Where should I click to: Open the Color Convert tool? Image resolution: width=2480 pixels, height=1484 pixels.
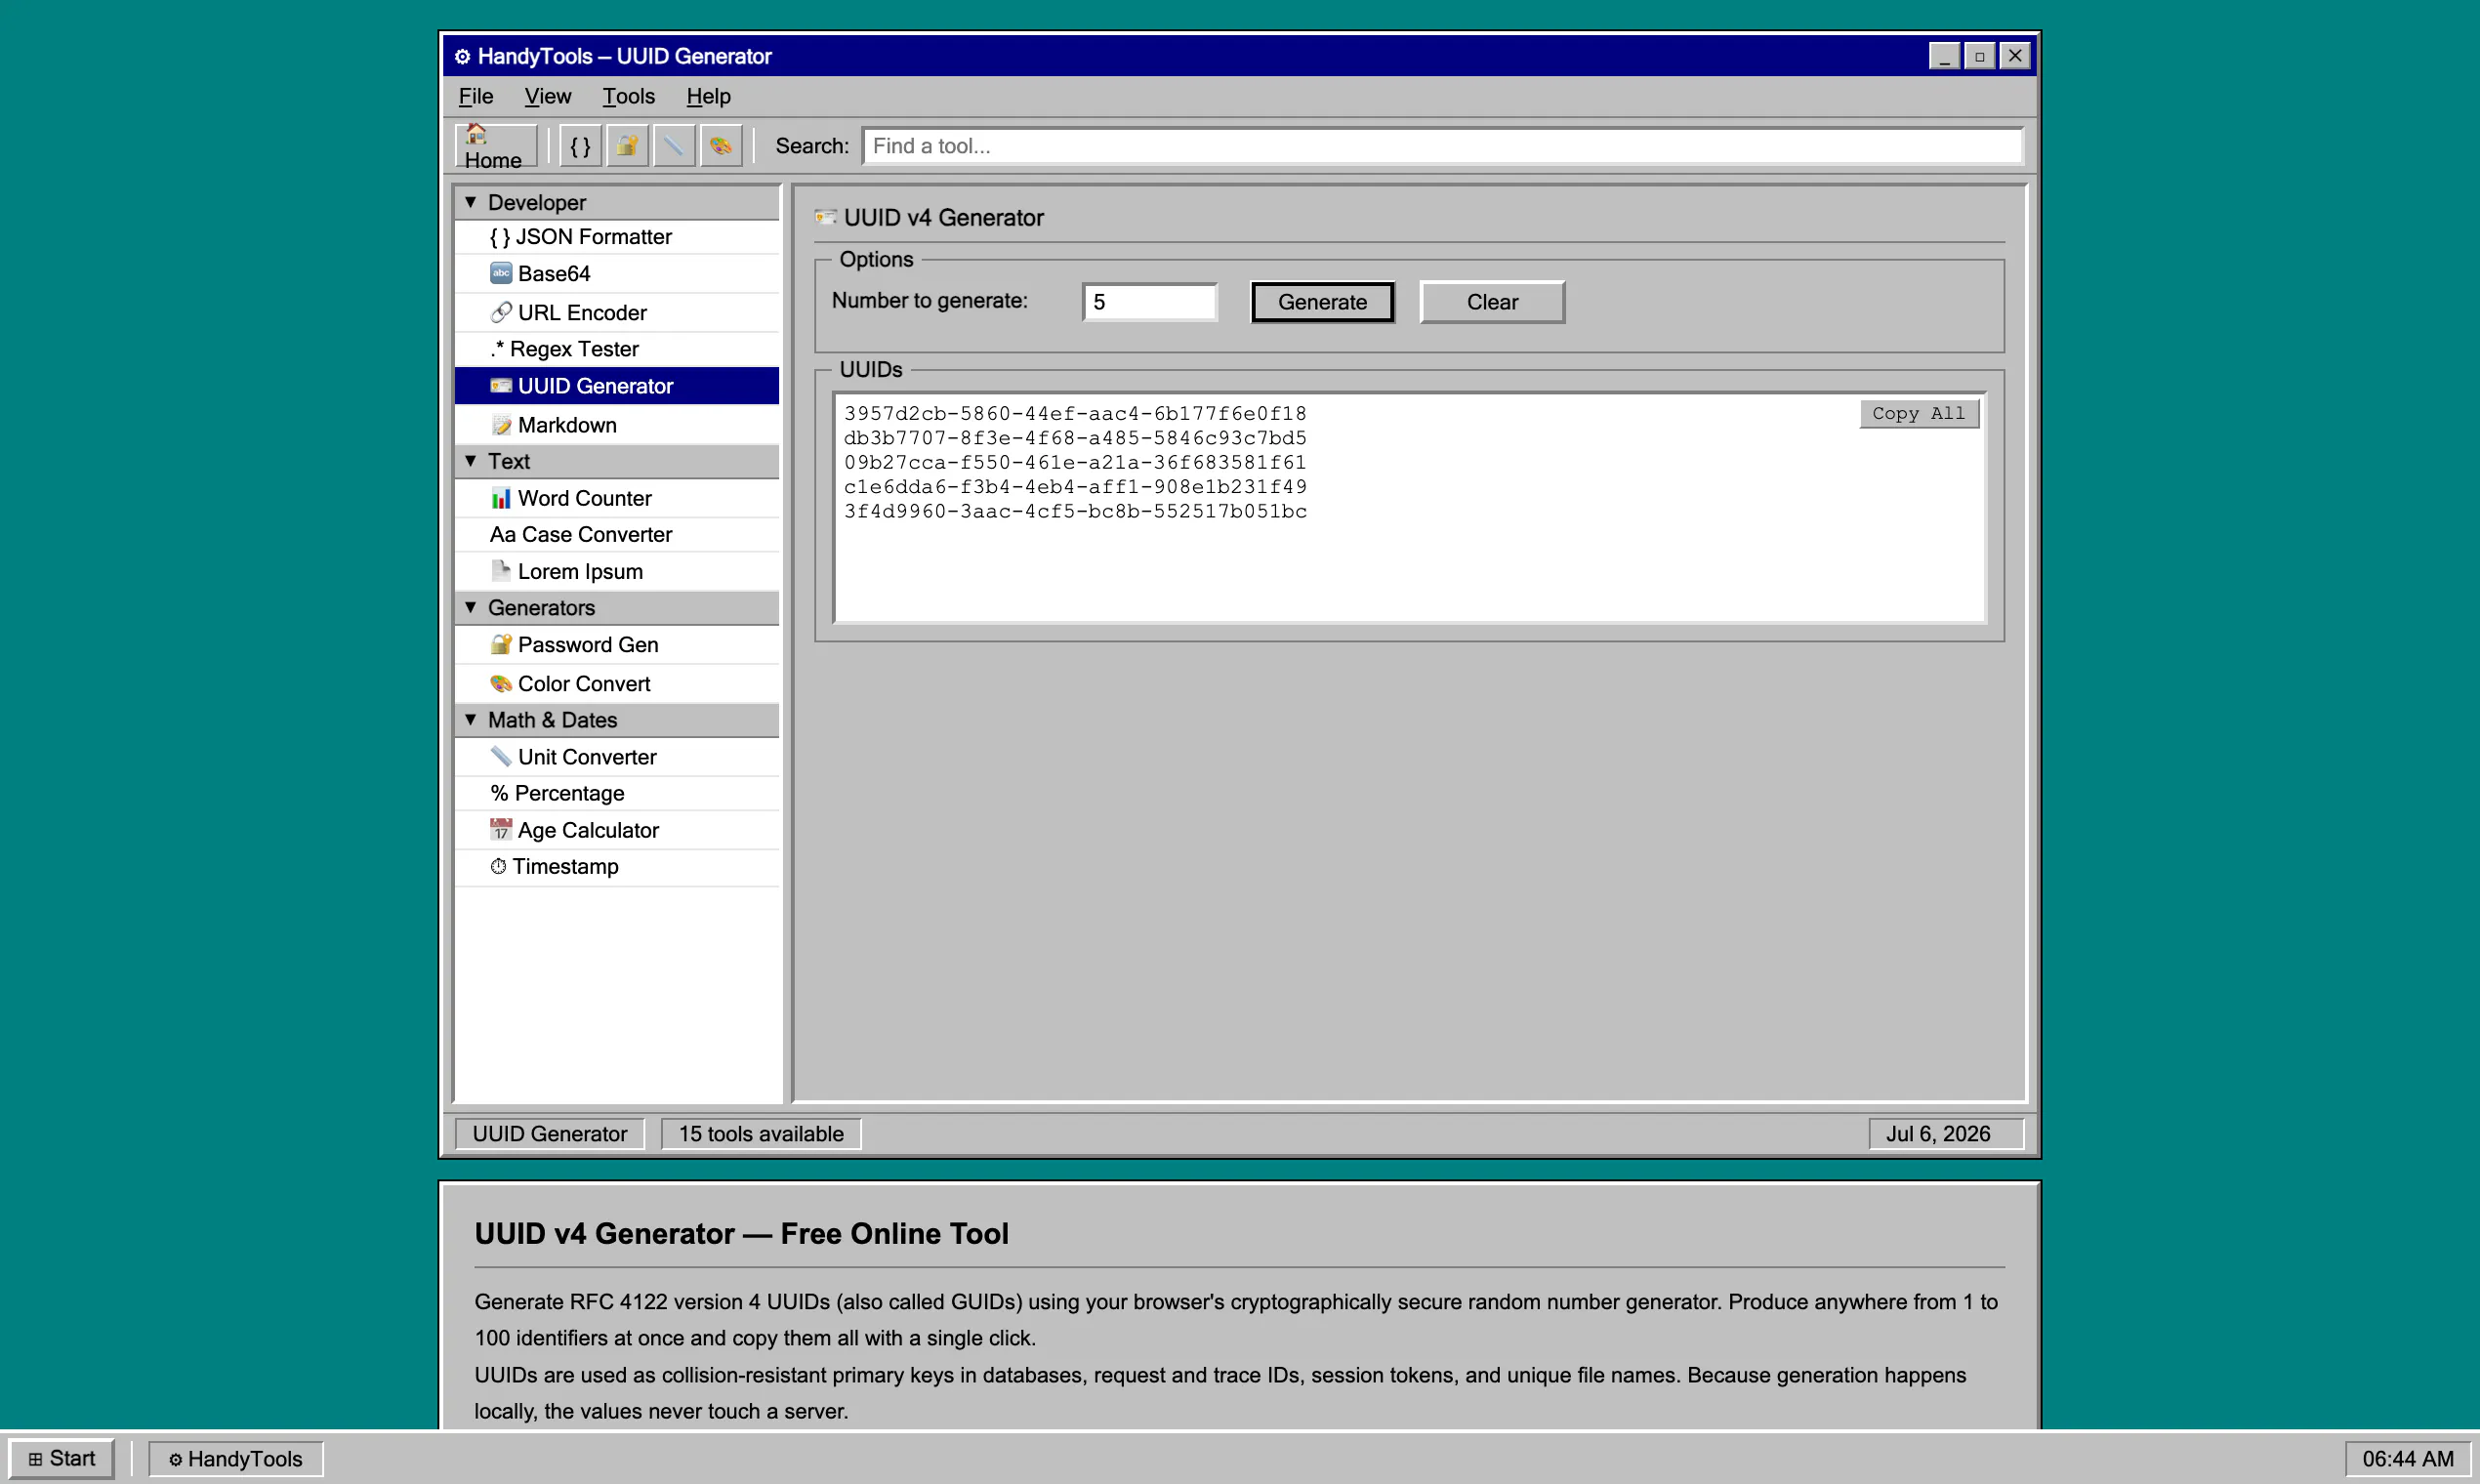click(616, 684)
